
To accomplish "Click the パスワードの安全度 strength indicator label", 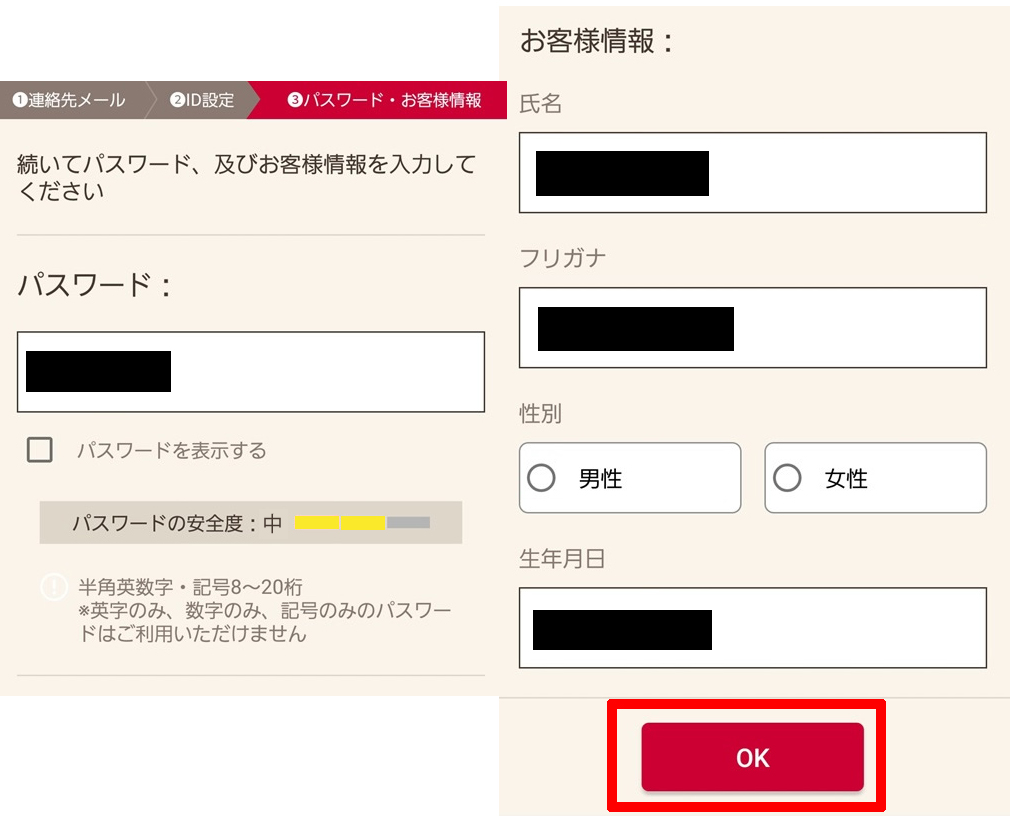I will click(x=176, y=523).
